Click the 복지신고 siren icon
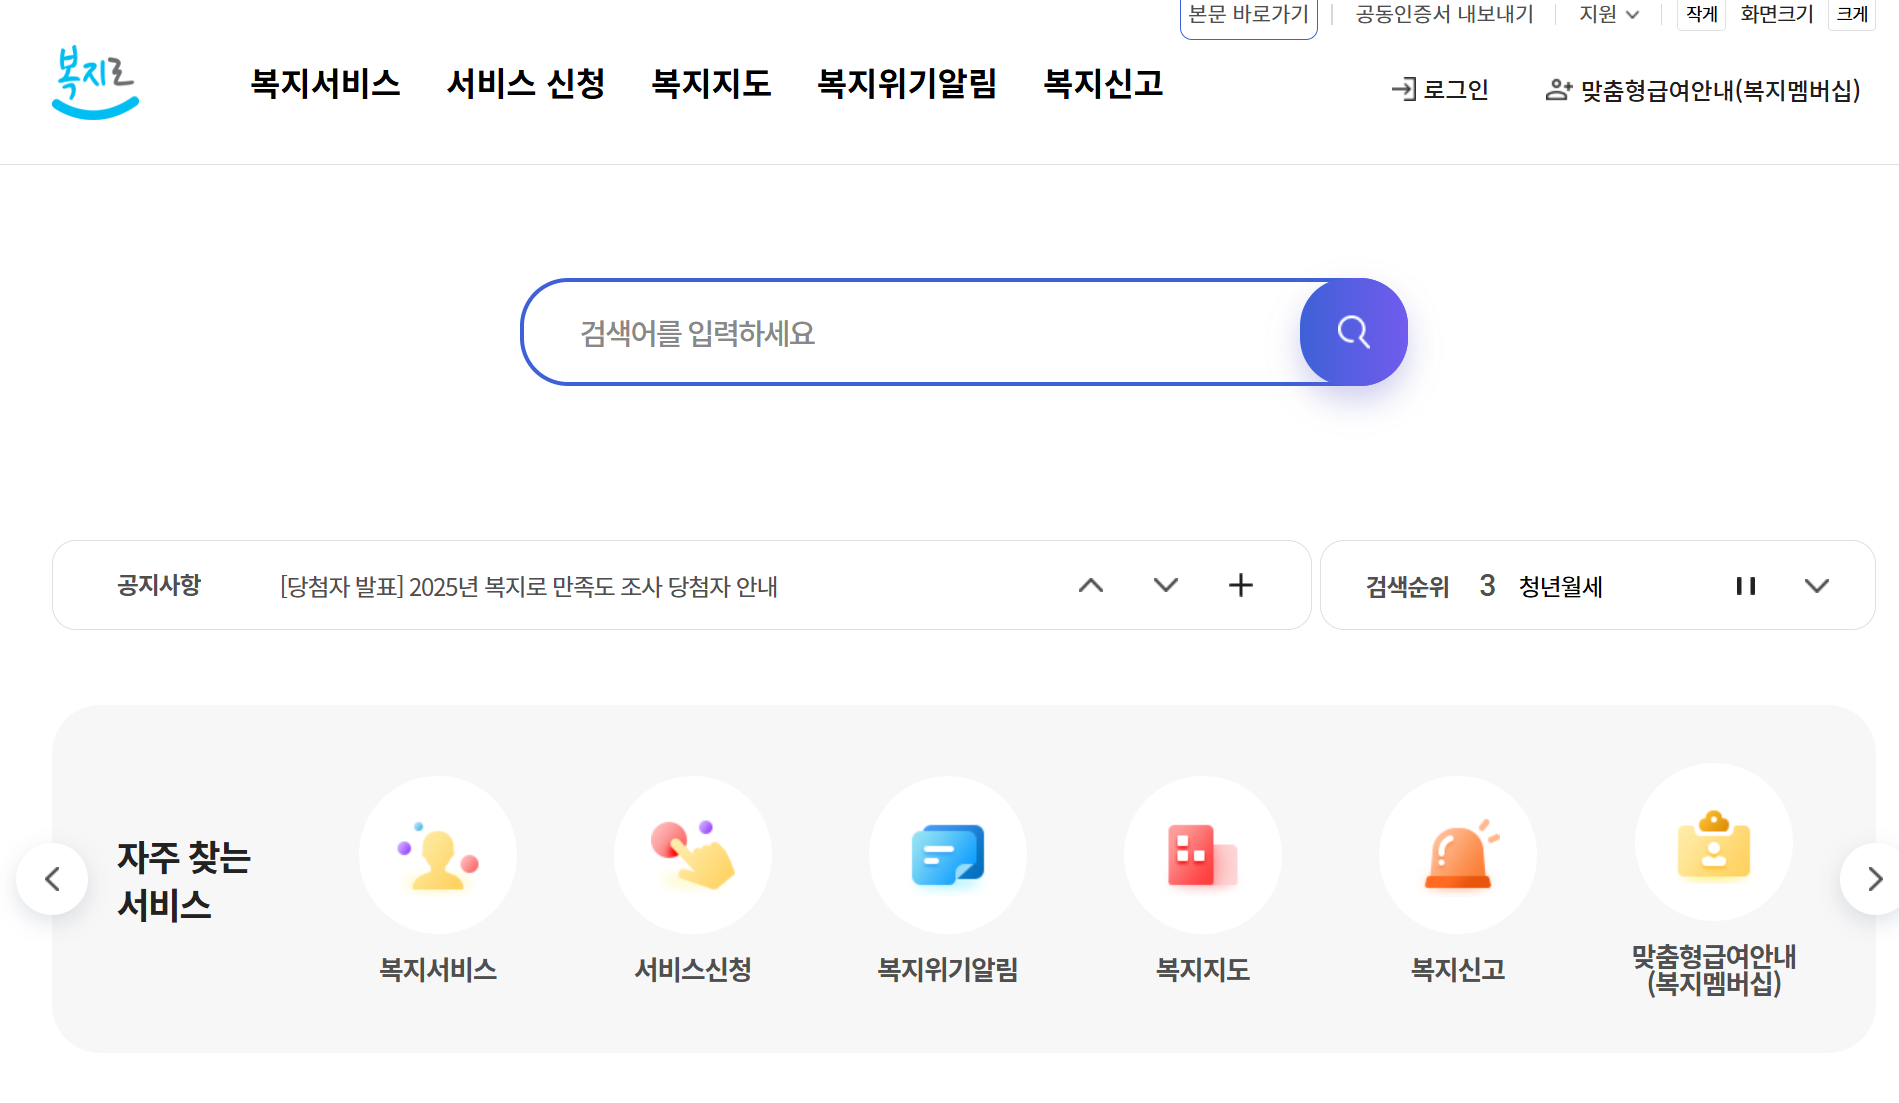The image size is (1899, 1103). point(1458,855)
